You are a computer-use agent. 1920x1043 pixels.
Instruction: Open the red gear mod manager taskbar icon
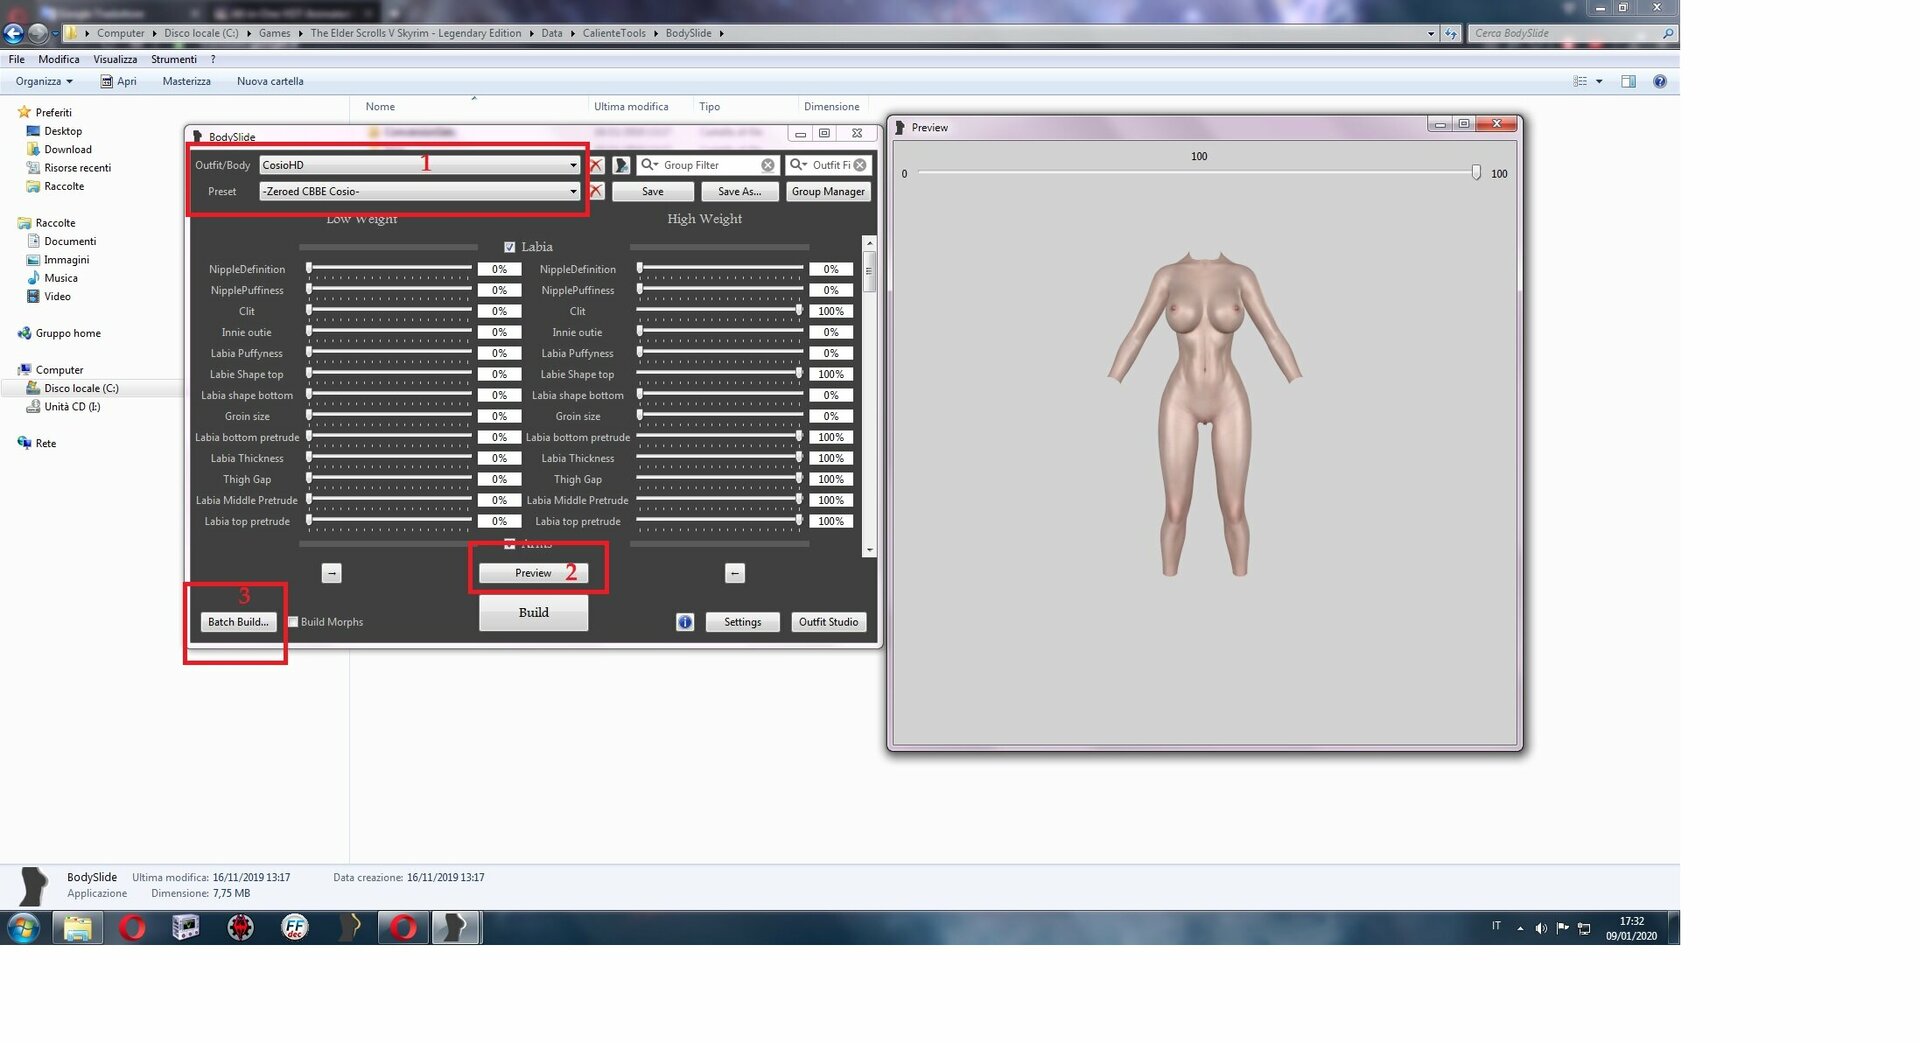coord(240,928)
